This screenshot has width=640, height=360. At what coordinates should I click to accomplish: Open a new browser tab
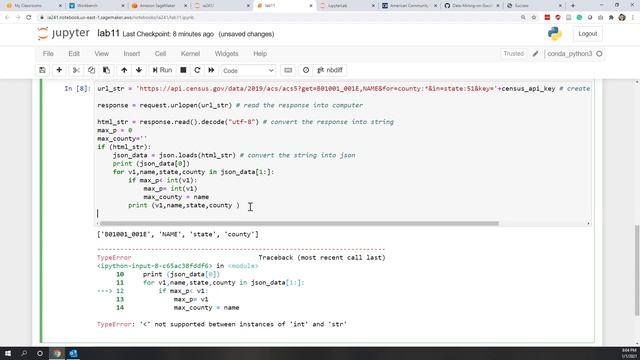pyautogui.click(x=573, y=6)
